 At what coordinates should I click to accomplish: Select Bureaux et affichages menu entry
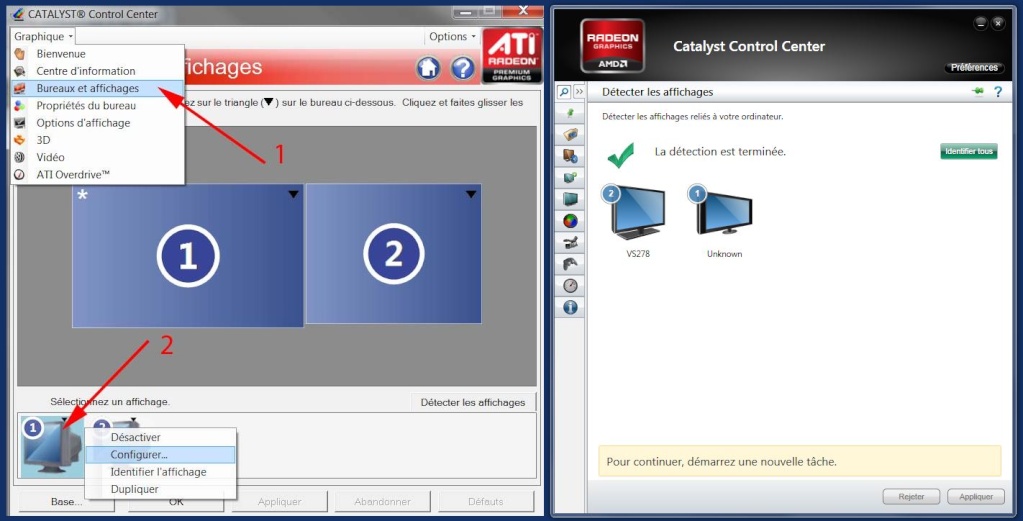coord(98,88)
